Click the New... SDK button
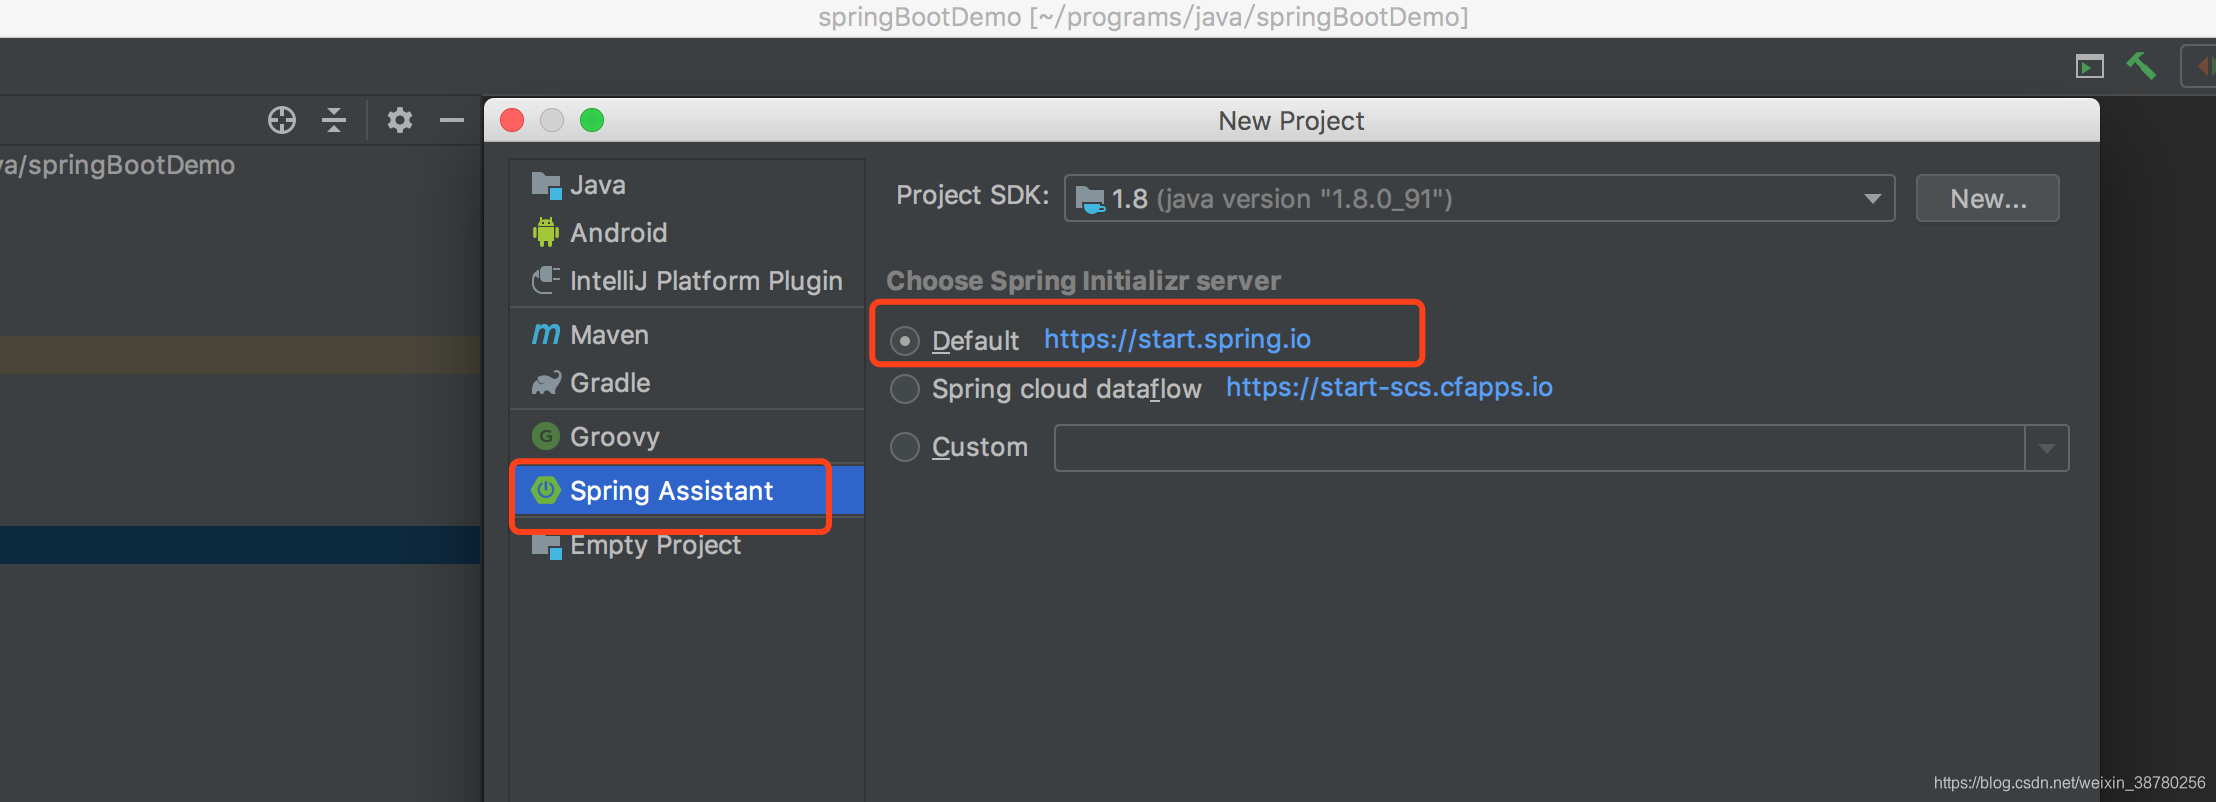Image resolution: width=2216 pixels, height=802 pixels. coord(1988,198)
